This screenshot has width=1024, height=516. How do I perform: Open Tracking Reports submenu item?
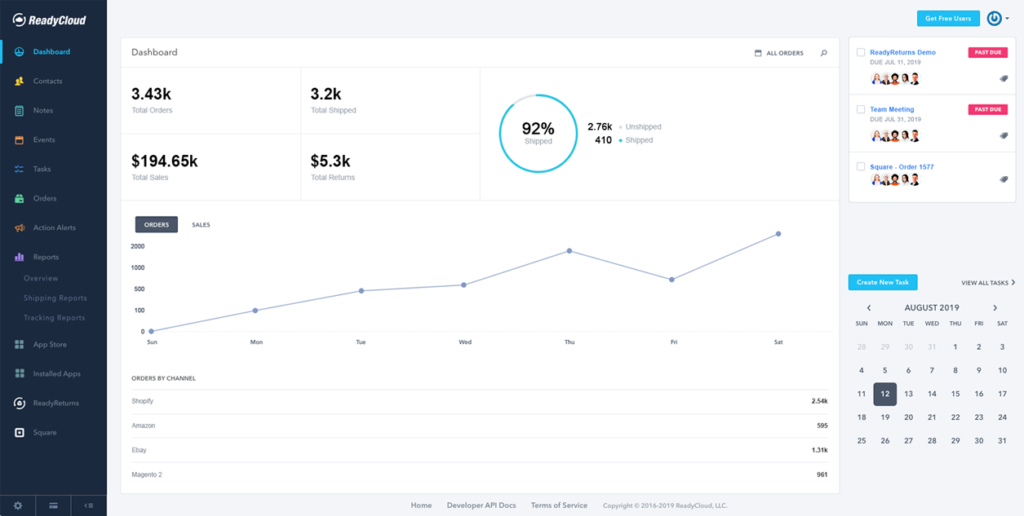pyautogui.click(x=54, y=317)
